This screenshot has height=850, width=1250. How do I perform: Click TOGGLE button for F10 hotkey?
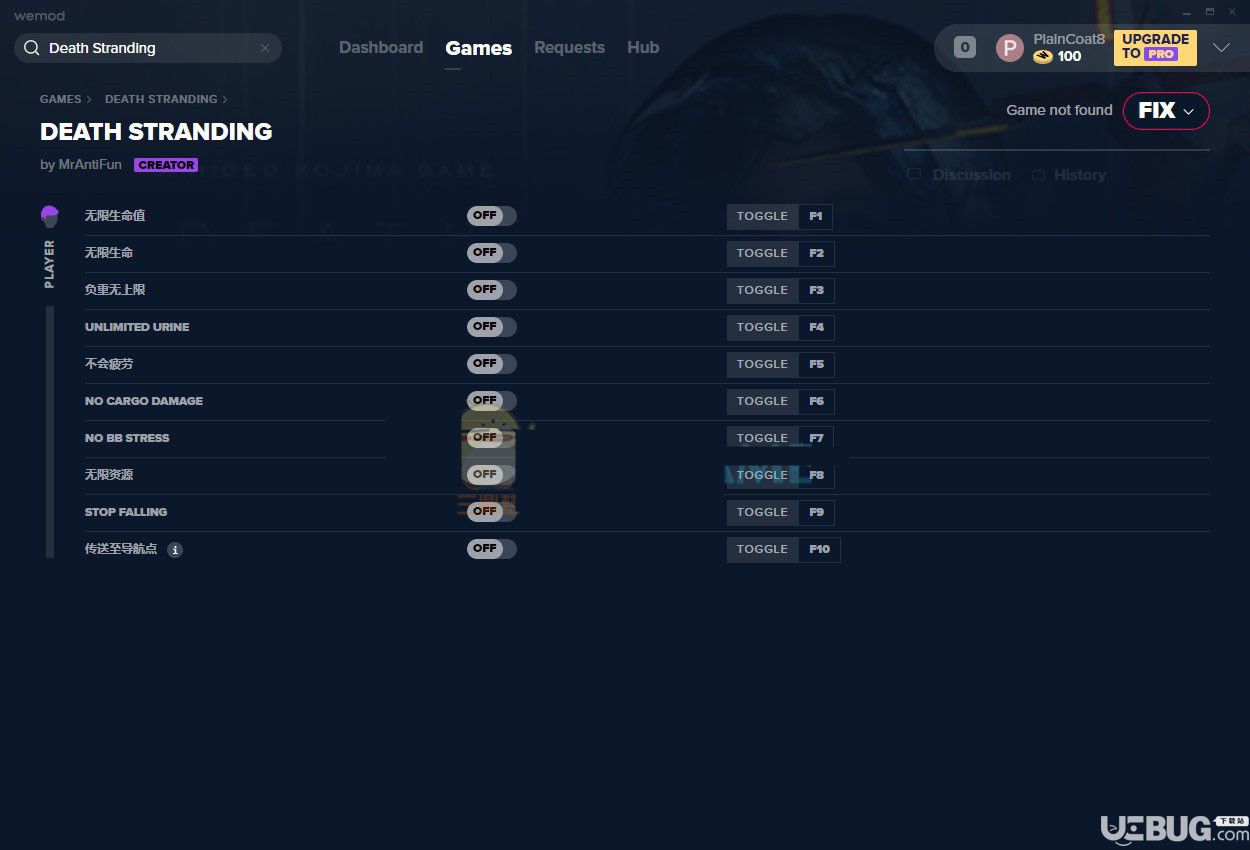(762, 549)
